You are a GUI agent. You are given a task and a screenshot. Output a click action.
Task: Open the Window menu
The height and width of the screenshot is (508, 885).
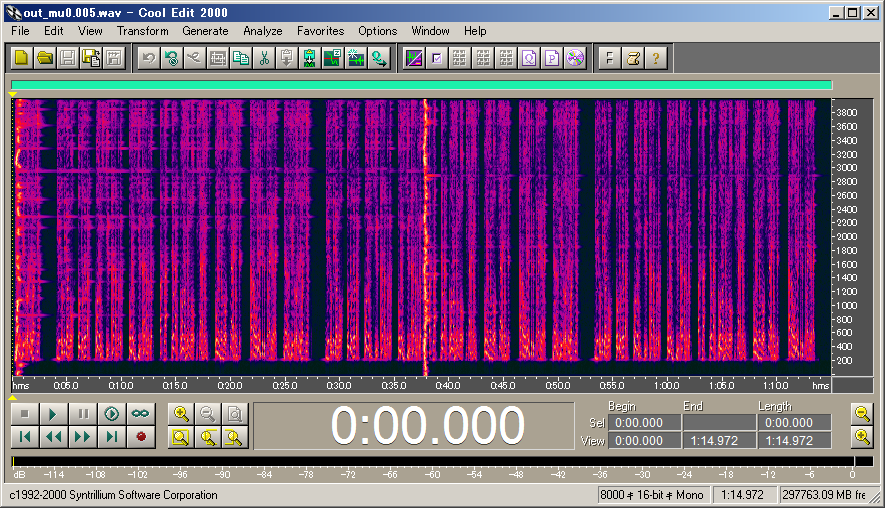click(x=431, y=31)
